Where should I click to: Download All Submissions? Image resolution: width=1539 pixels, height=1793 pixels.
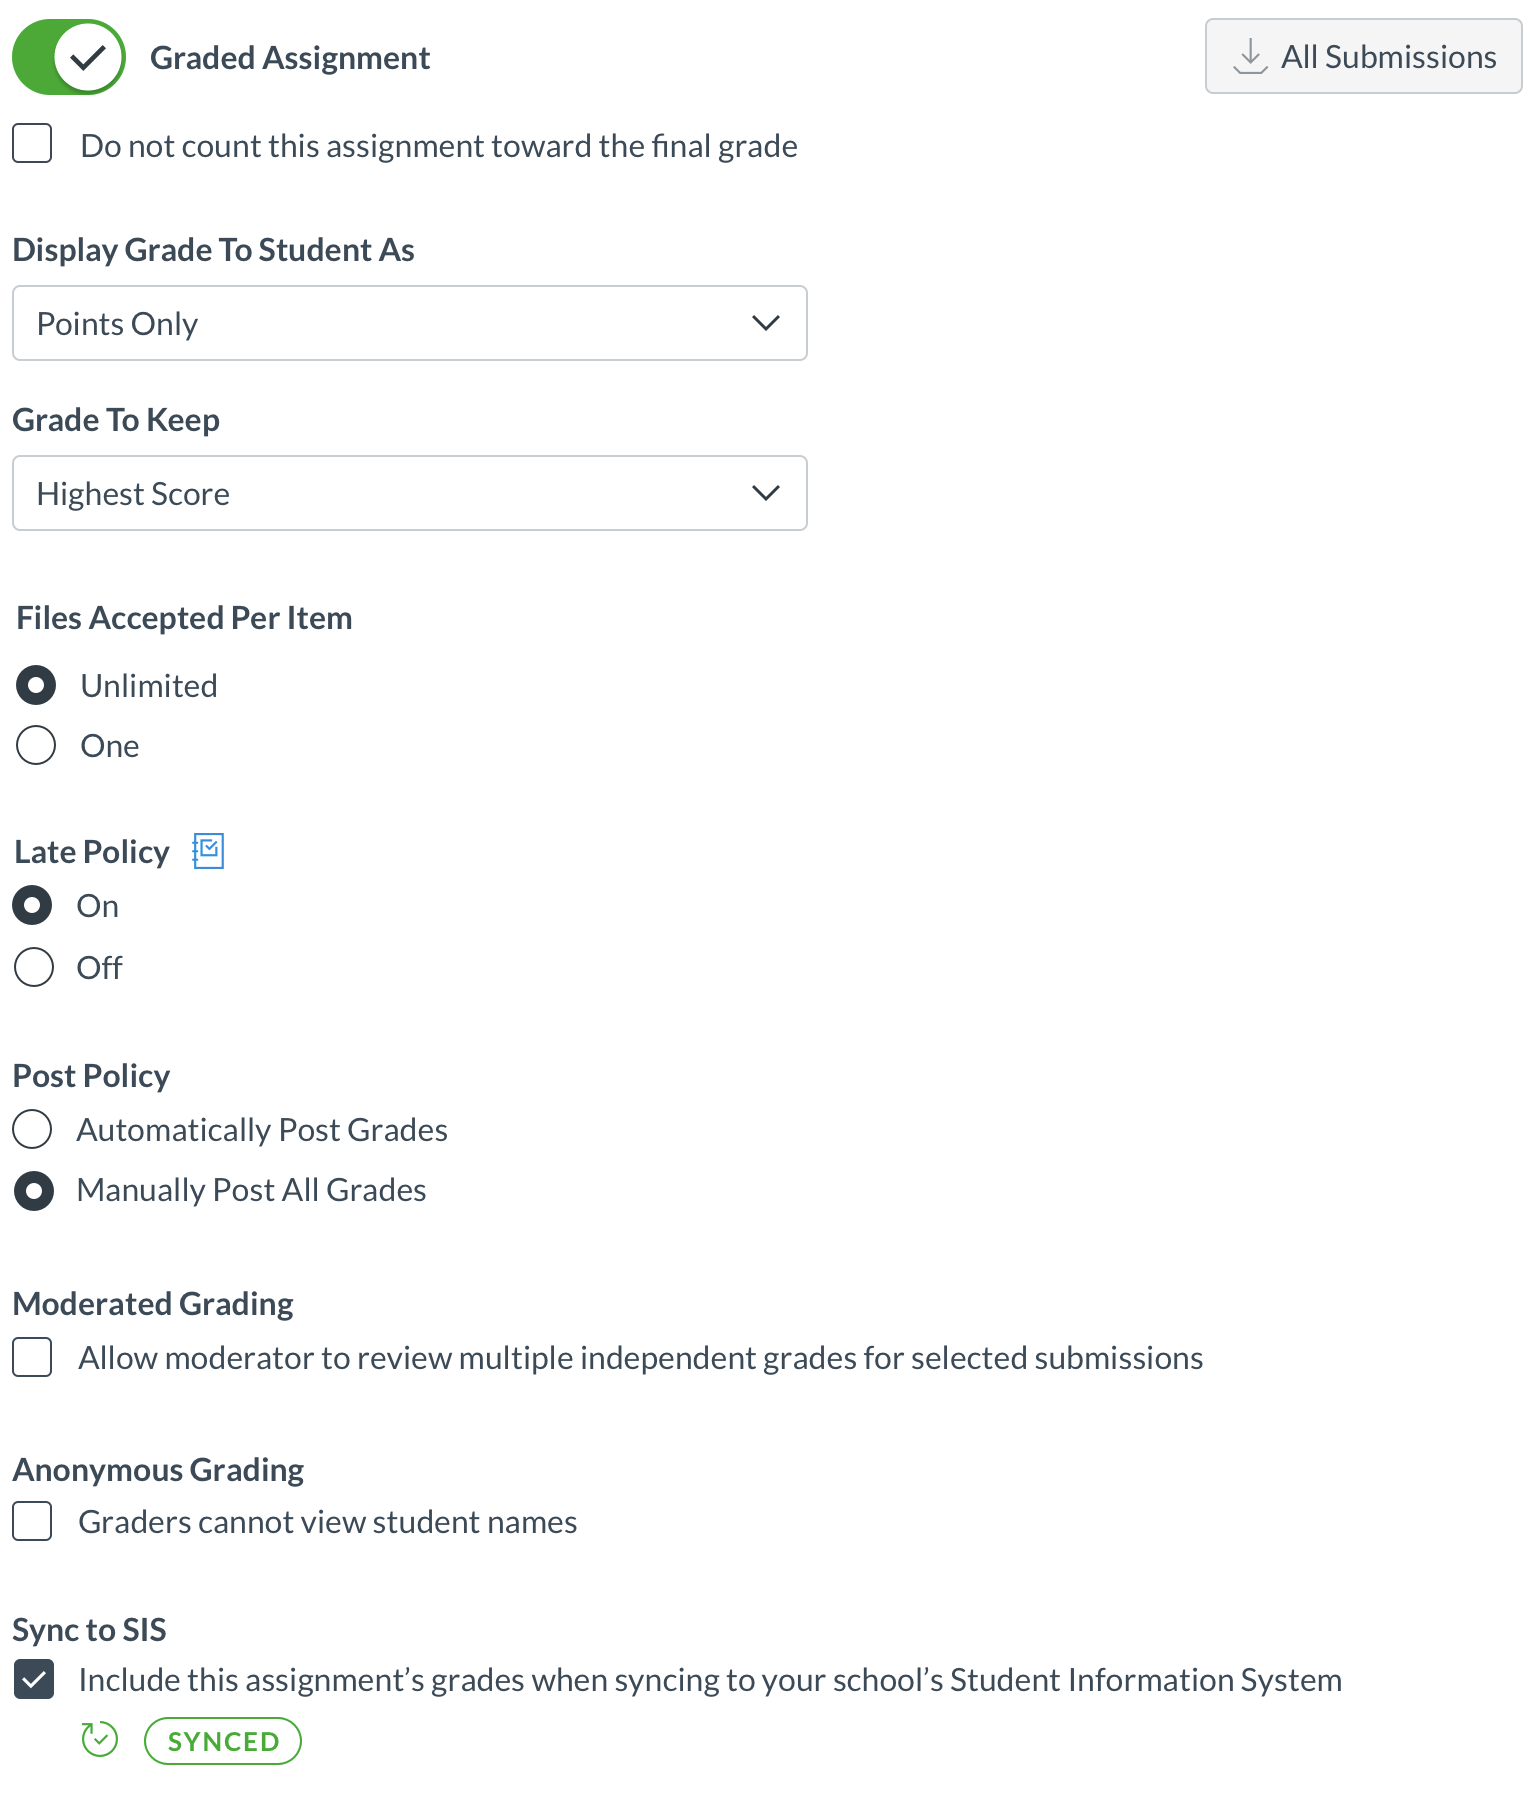1363,57
